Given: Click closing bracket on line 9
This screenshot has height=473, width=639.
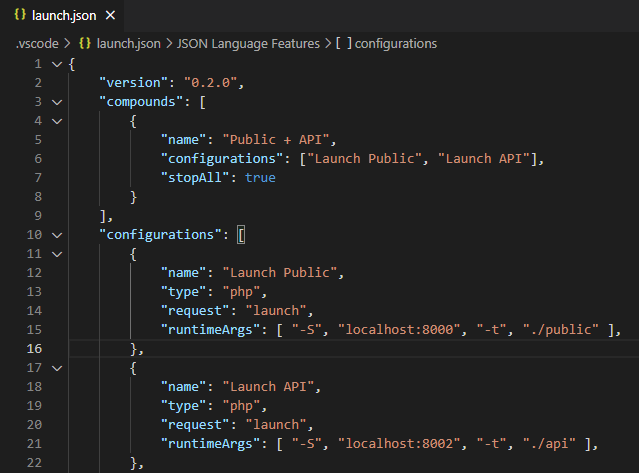Looking at the screenshot, I should click(x=103, y=216).
